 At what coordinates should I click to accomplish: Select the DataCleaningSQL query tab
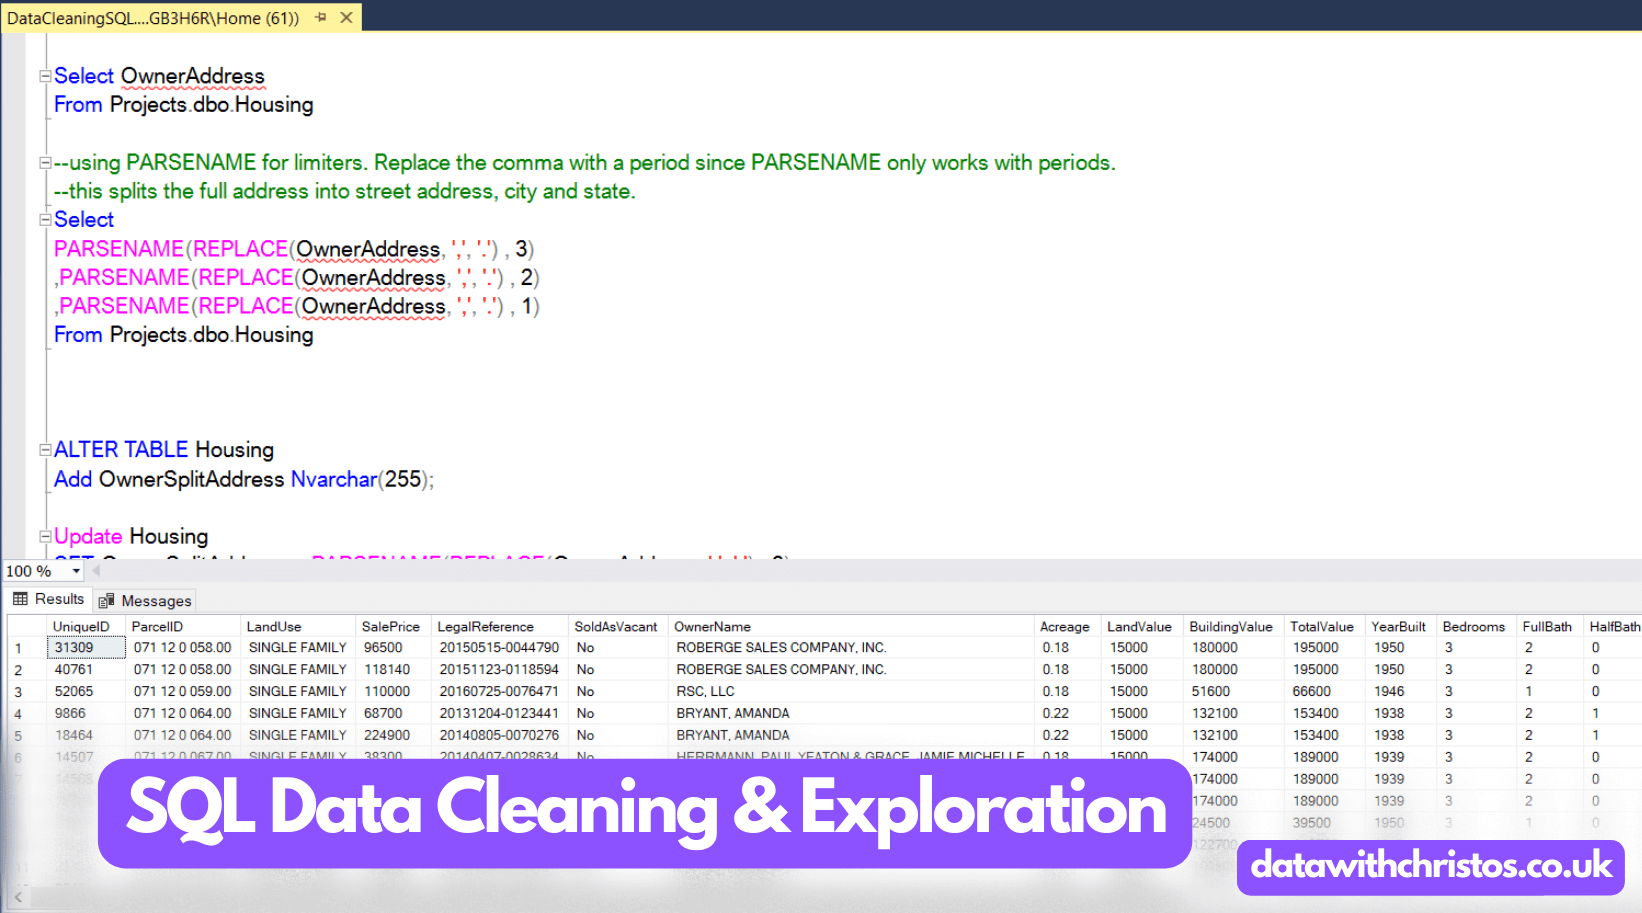pyautogui.click(x=150, y=17)
